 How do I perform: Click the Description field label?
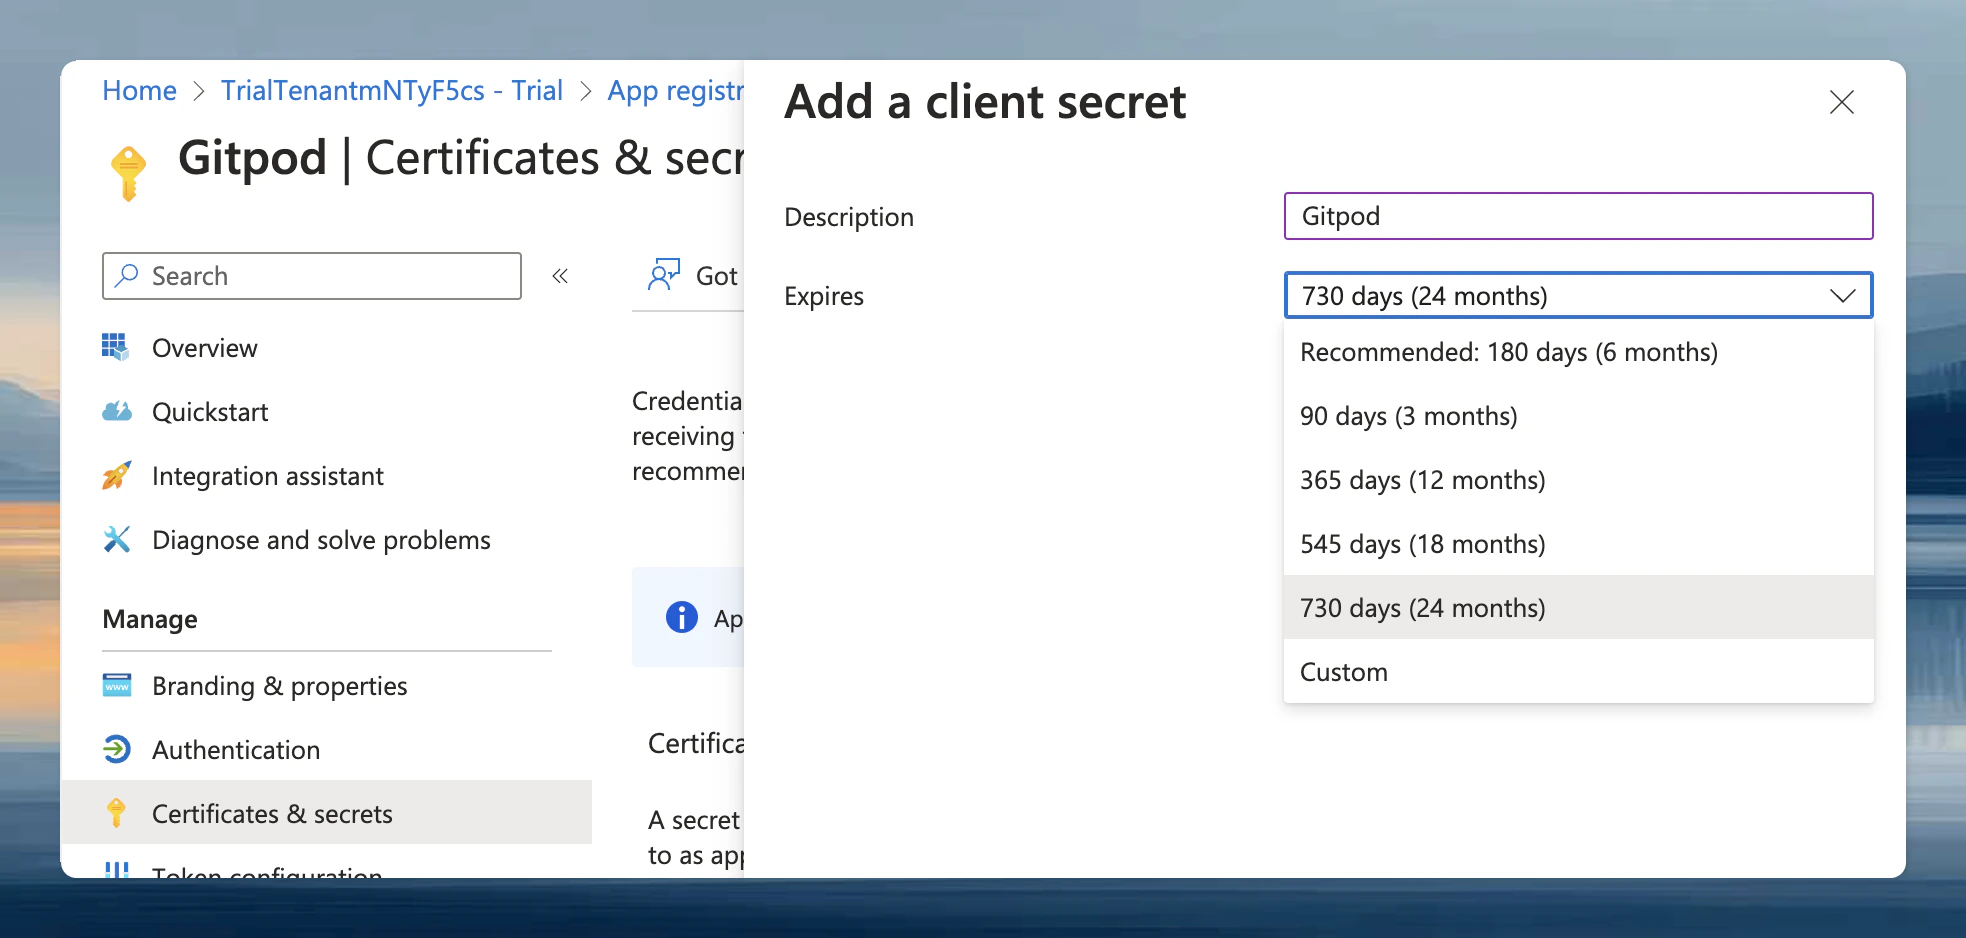pyautogui.click(x=848, y=217)
